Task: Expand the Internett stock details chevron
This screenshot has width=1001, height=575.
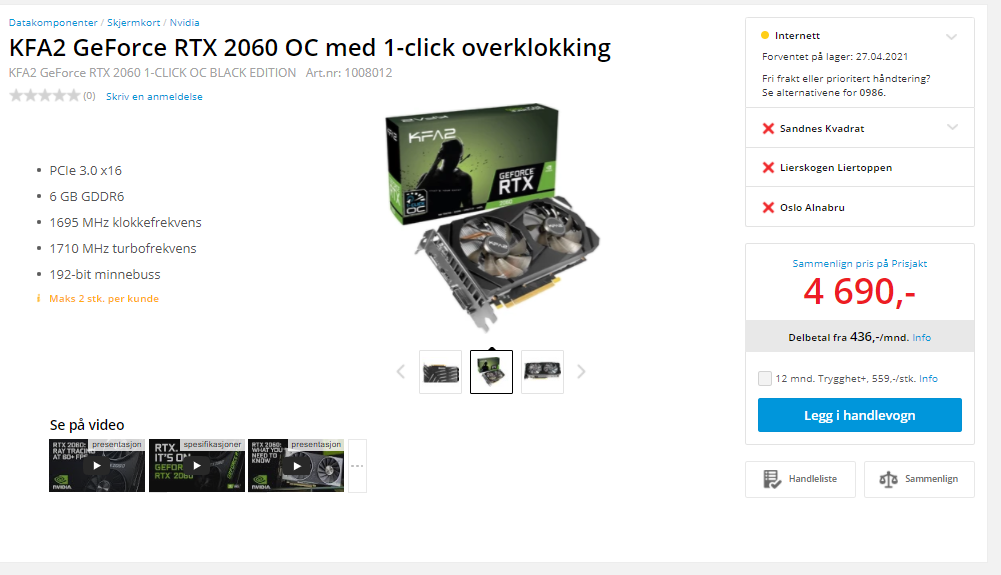Action: pos(951,36)
